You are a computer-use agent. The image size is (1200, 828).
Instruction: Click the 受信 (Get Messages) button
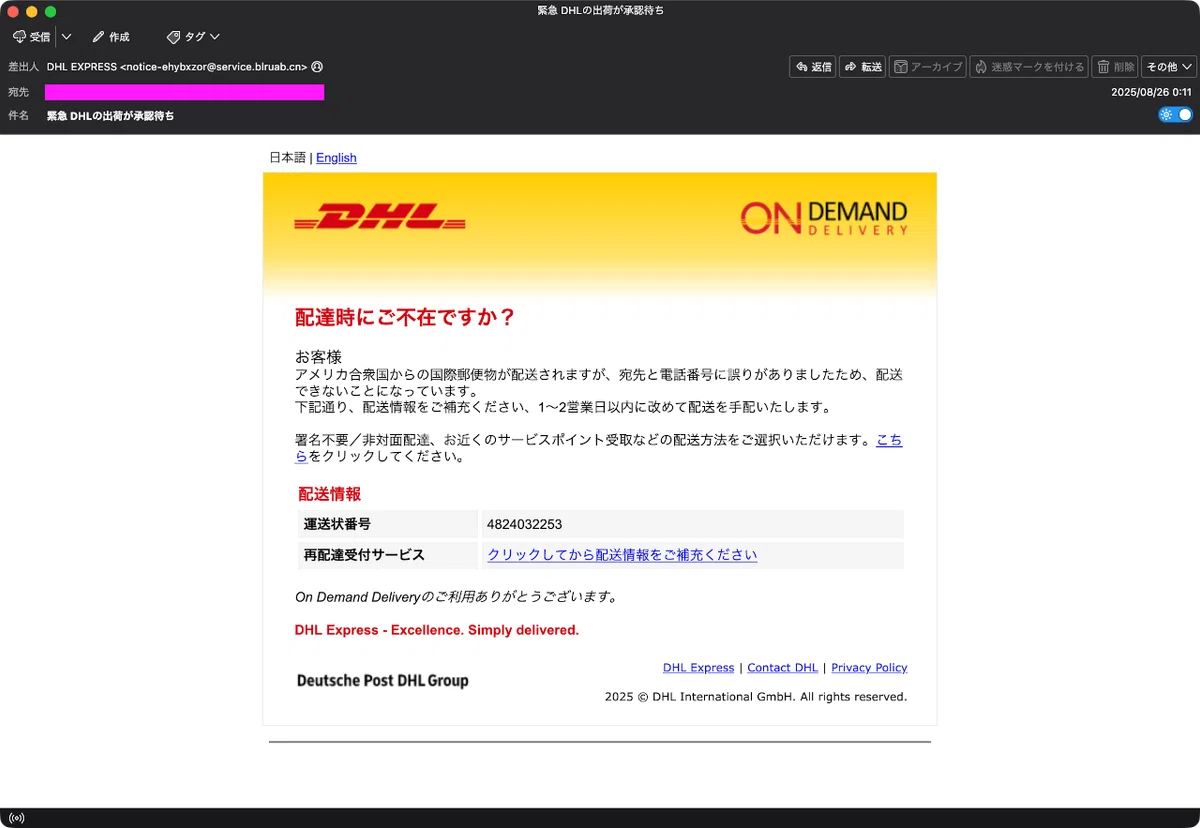click(x=31, y=37)
